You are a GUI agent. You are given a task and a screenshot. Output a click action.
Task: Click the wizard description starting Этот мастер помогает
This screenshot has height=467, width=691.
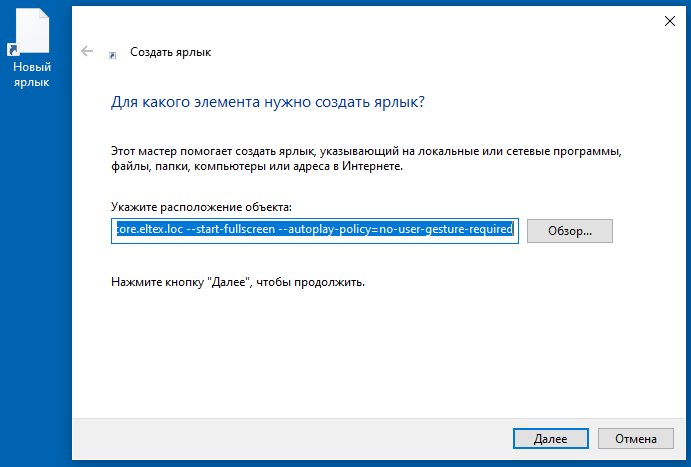pyautogui.click(x=366, y=150)
